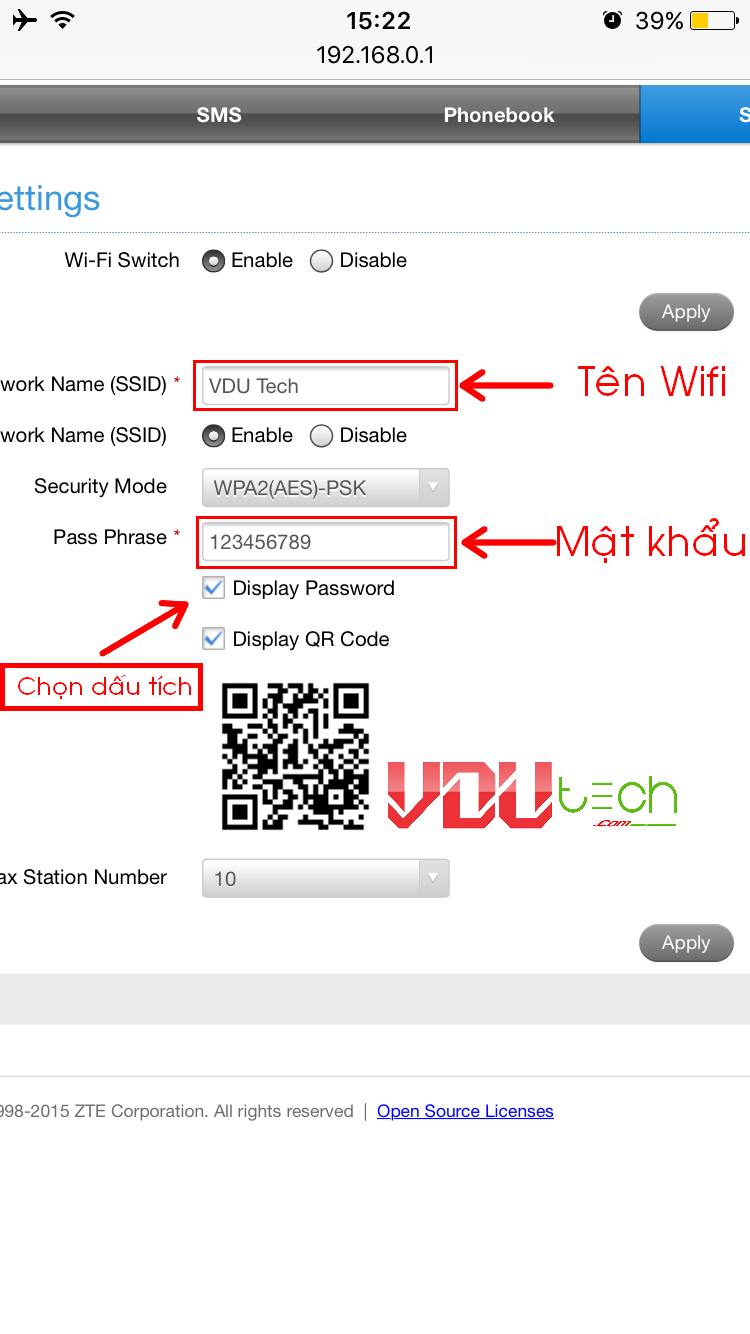750x1334 pixels.
Task: Select Disable for broadcast Network Name (SSID)
Action: click(321, 436)
